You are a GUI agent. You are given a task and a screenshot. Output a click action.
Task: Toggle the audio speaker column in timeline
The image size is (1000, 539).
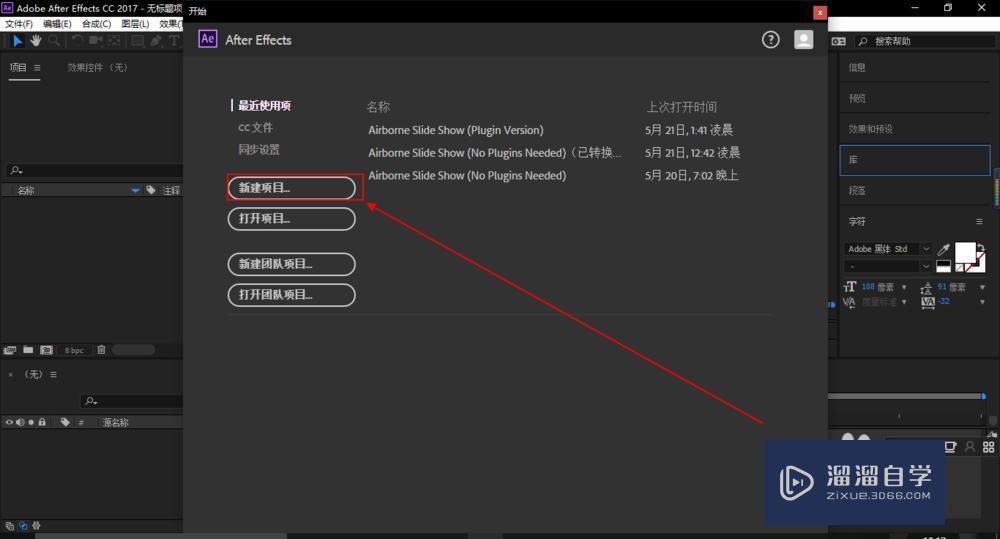(x=20, y=422)
